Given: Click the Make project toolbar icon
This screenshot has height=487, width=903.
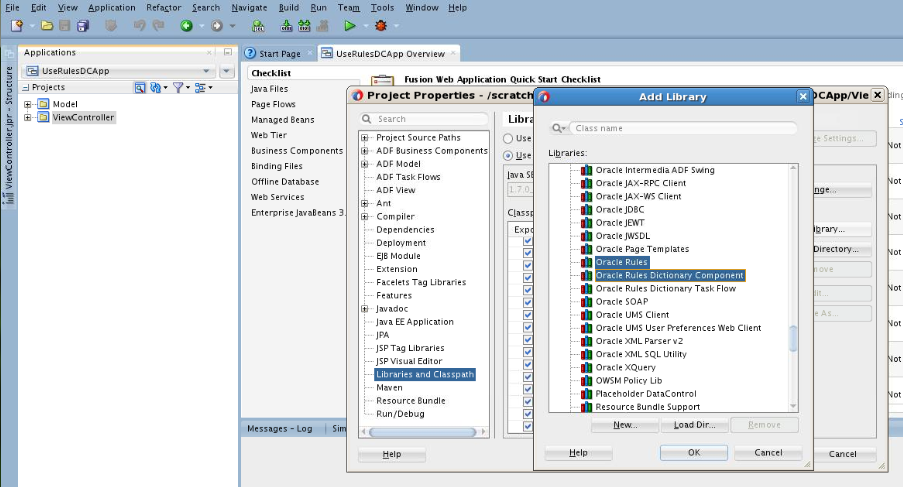Looking at the screenshot, I should coord(286,25).
